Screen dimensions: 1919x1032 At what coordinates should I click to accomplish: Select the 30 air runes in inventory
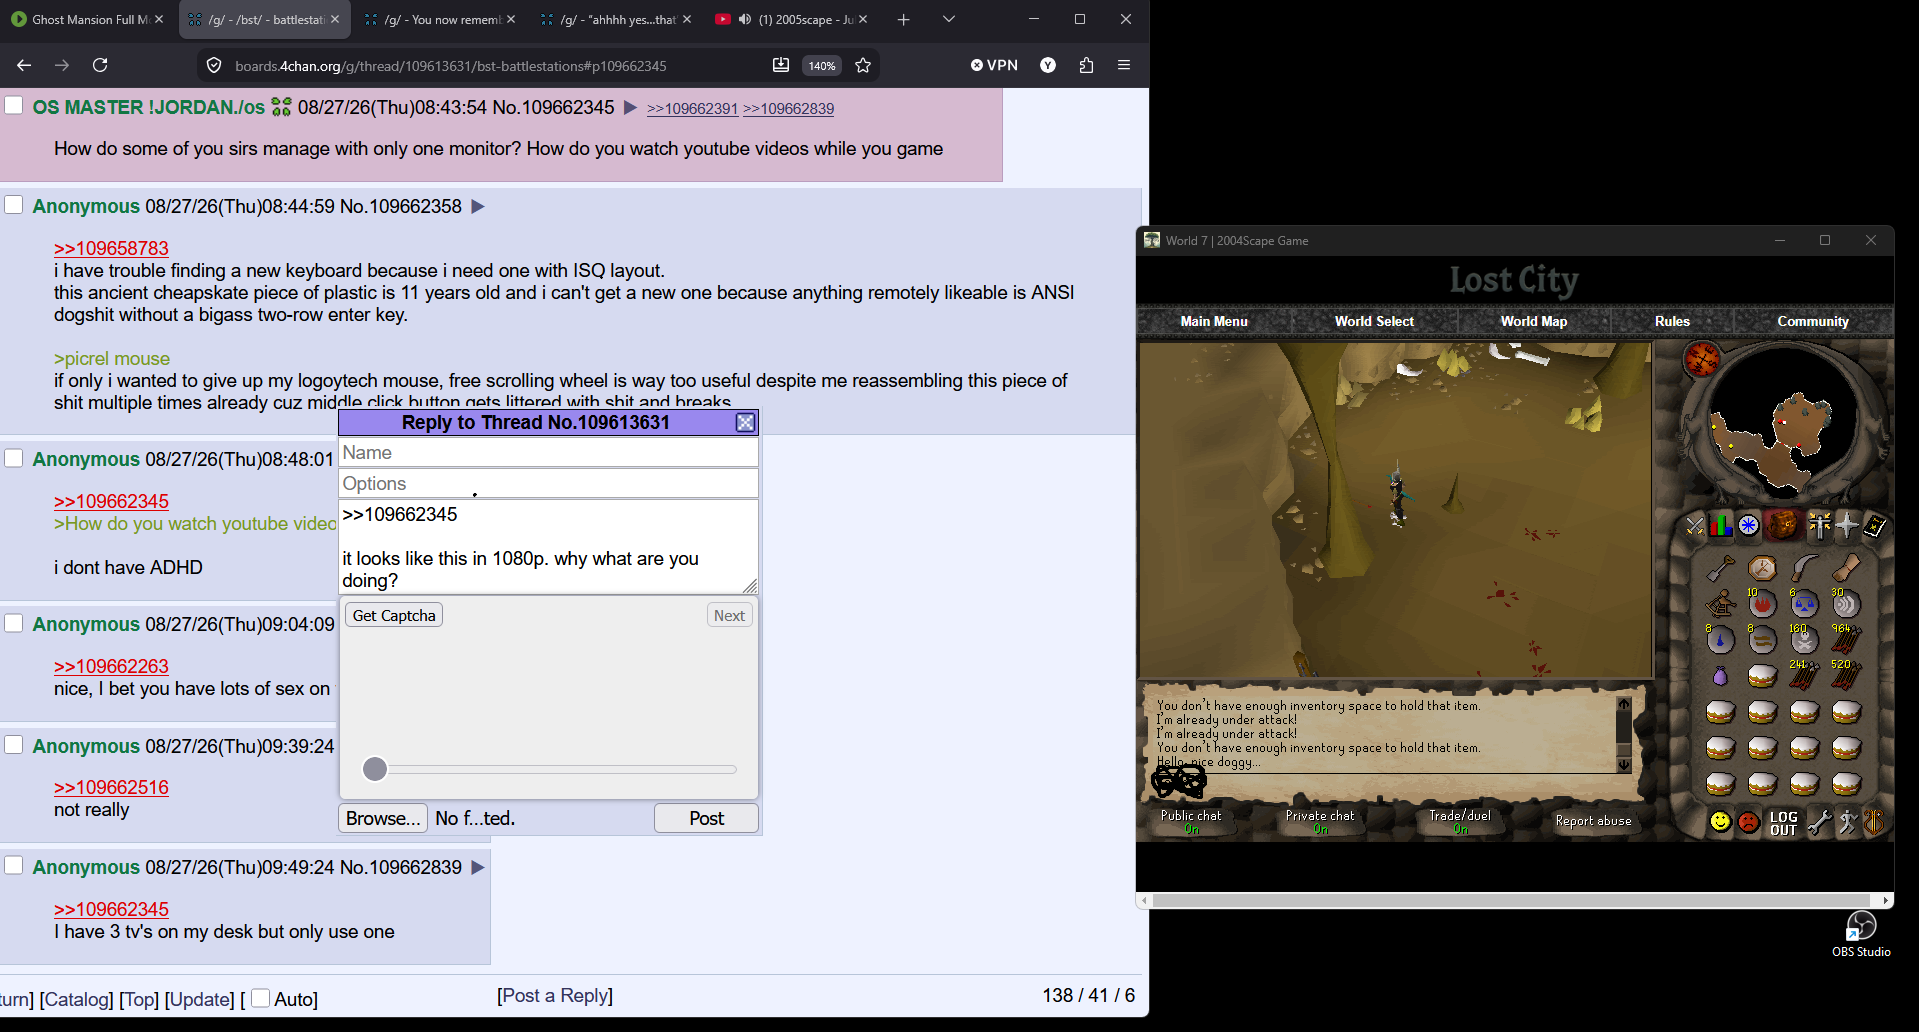coord(1846,603)
